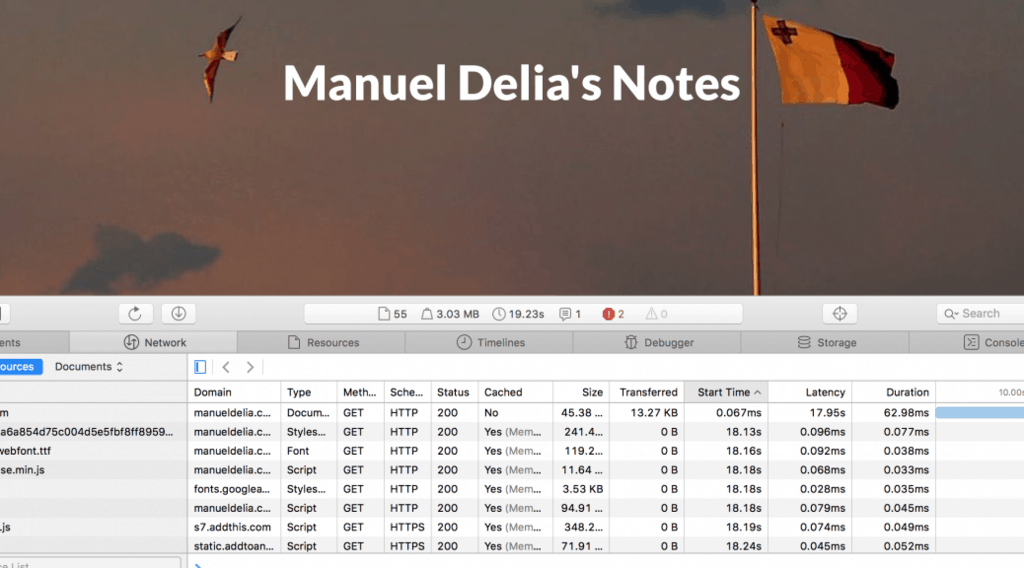Click the Search input field
Image resolution: width=1024 pixels, height=568 pixels.
click(x=985, y=313)
